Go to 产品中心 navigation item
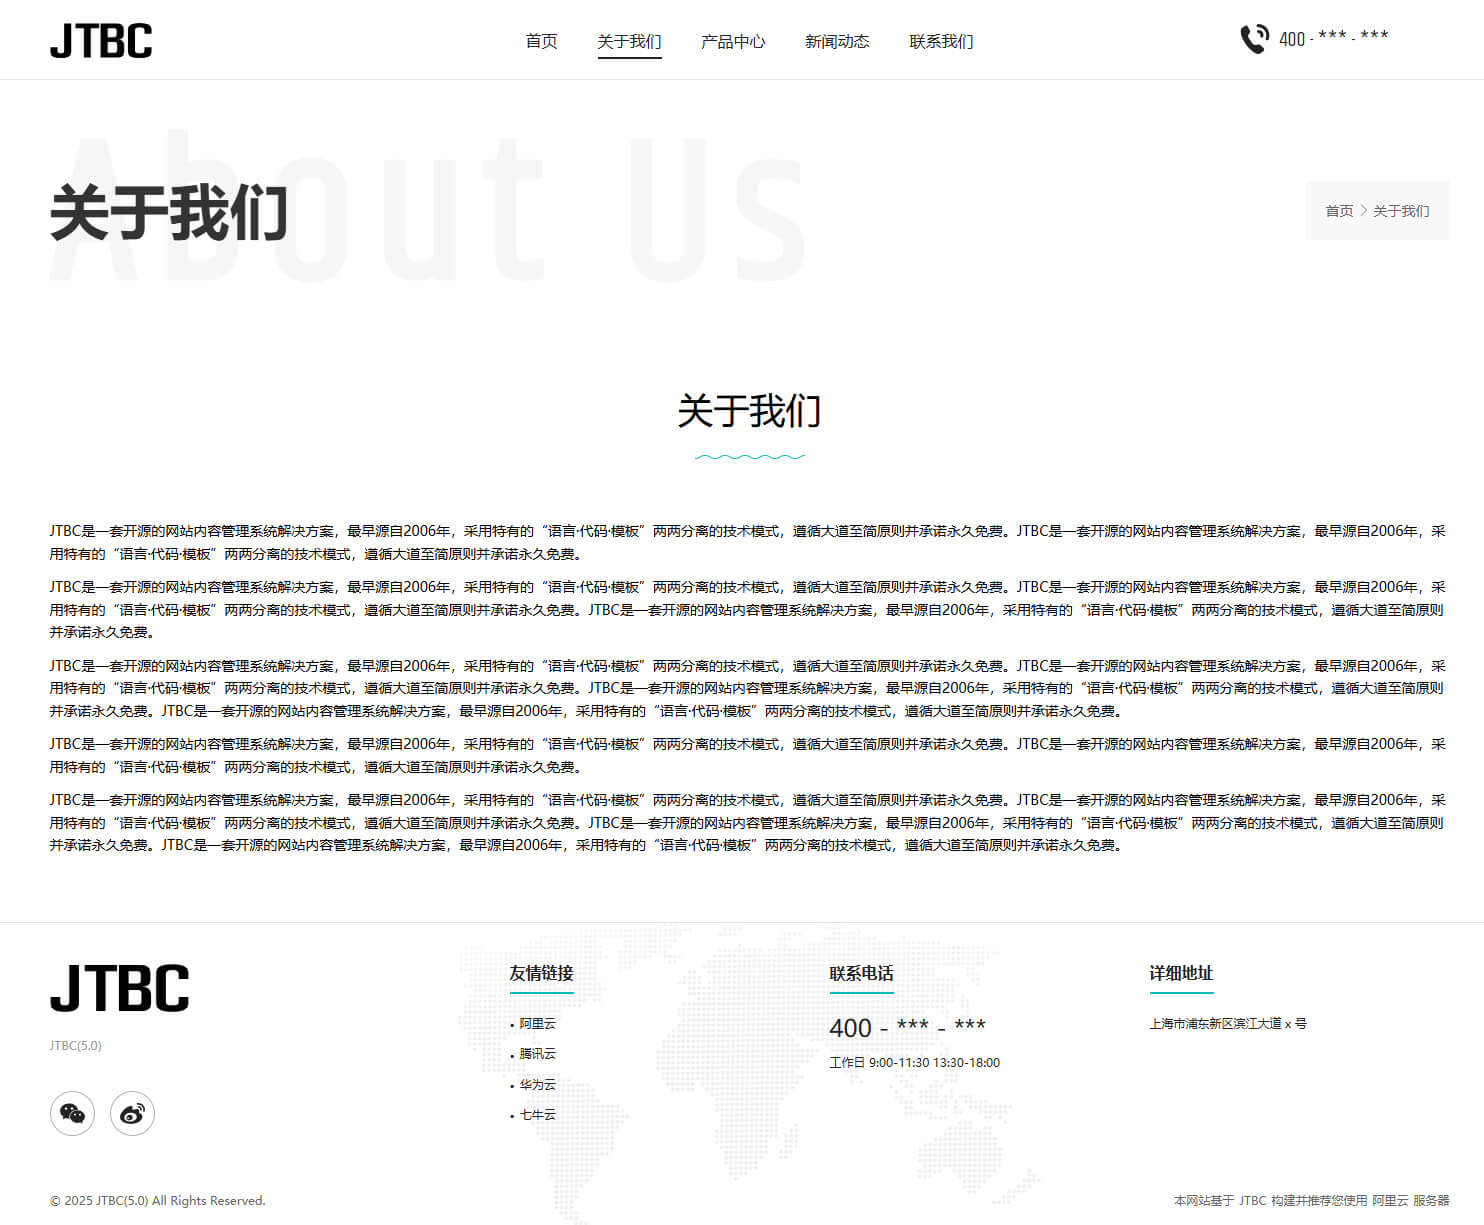 (733, 41)
